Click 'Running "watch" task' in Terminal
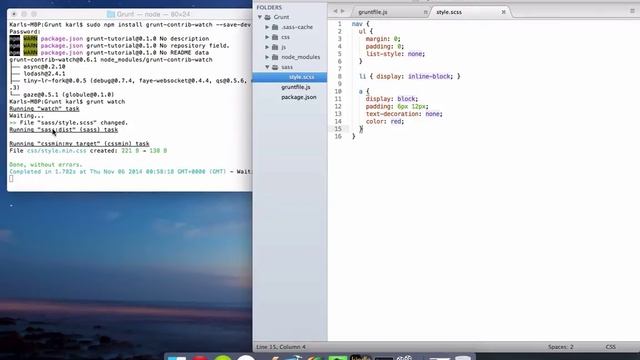 coord(44,109)
